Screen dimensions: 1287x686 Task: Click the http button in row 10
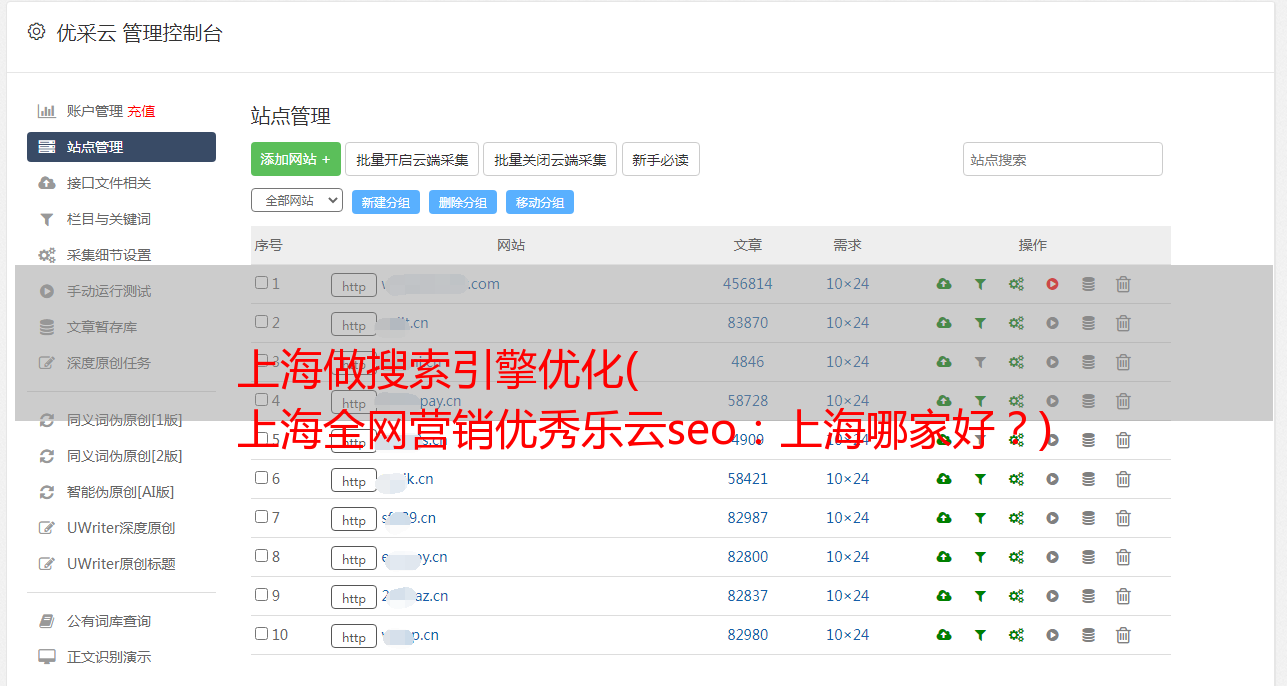(x=354, y=636)
